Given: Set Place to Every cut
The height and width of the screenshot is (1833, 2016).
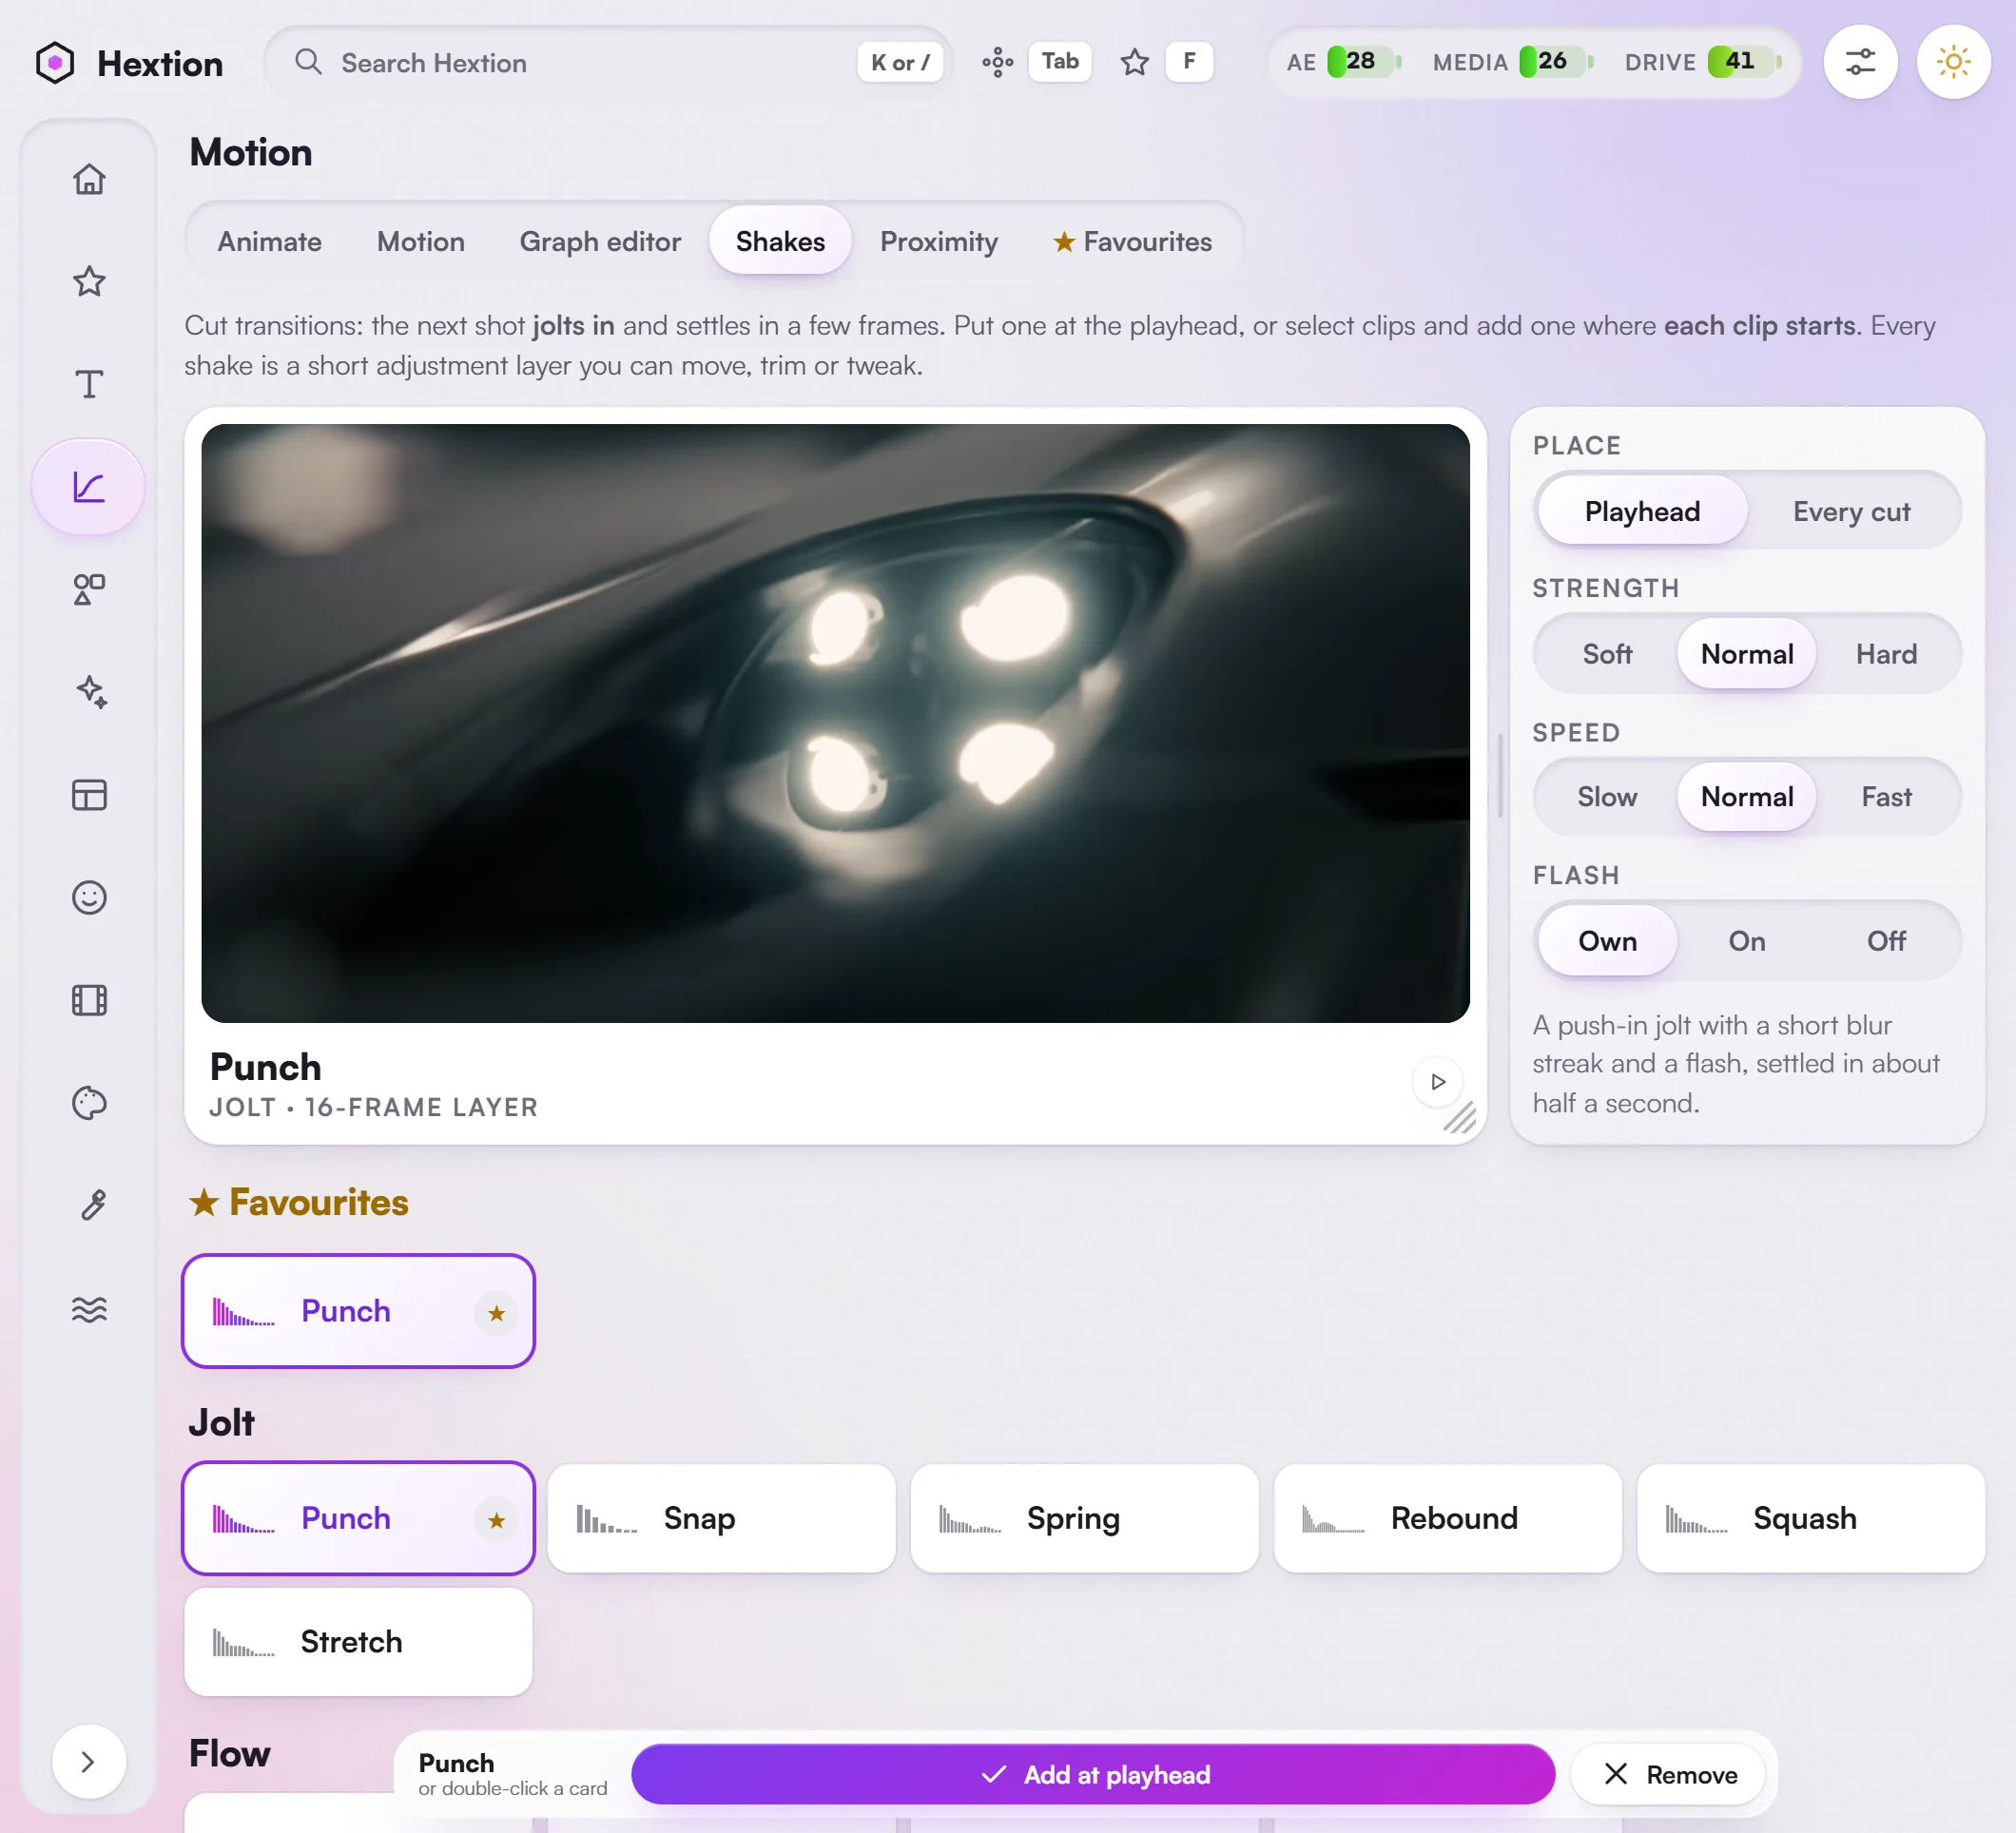Looking at the screenshot, I should [x=1851, y=512].
